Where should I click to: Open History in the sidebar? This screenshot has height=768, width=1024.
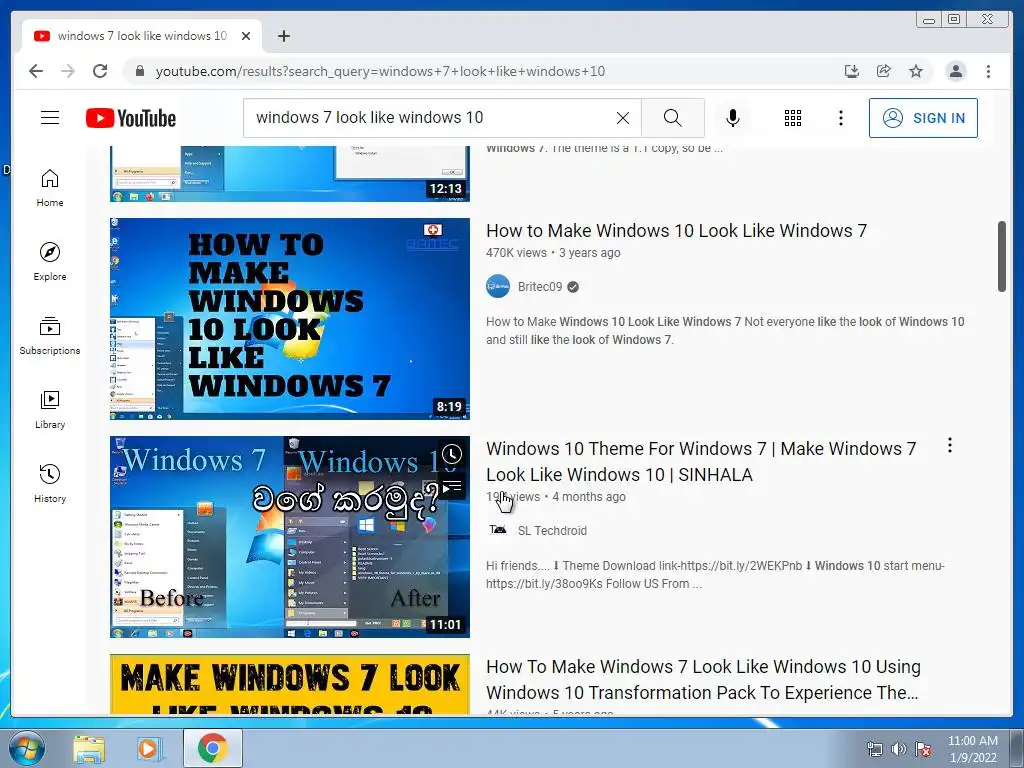[50, 483]
